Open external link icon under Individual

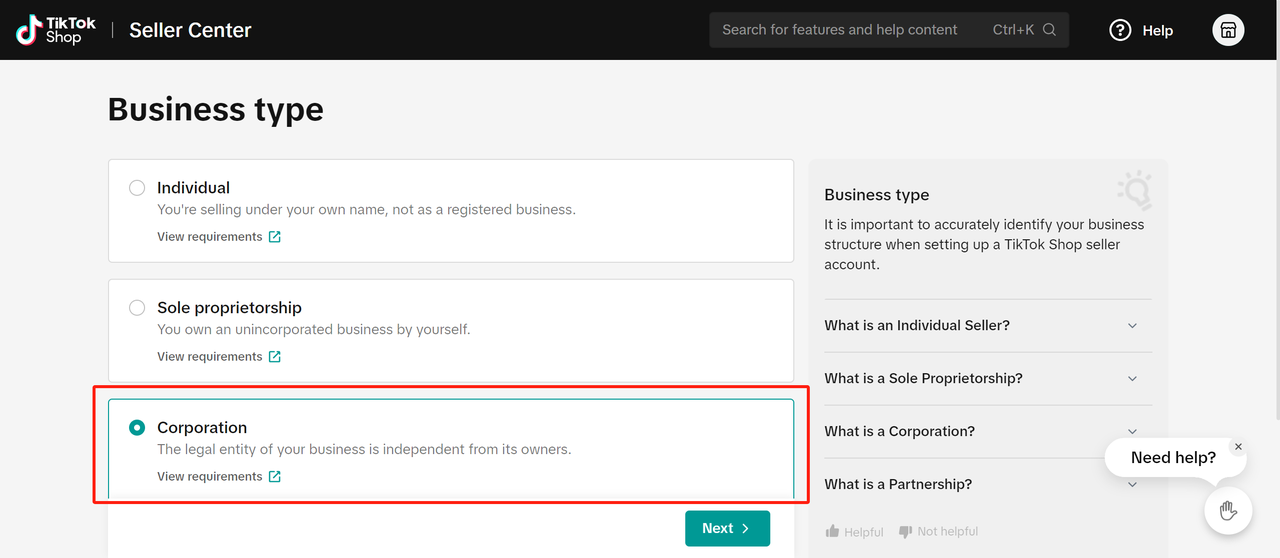pyautogui.click(x=275, y=237)
